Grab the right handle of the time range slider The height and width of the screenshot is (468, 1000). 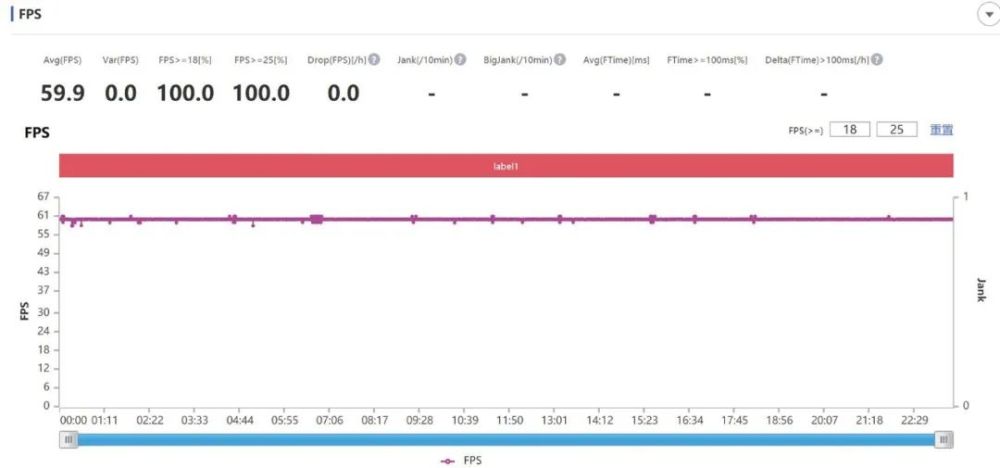[x=945, y=439]
